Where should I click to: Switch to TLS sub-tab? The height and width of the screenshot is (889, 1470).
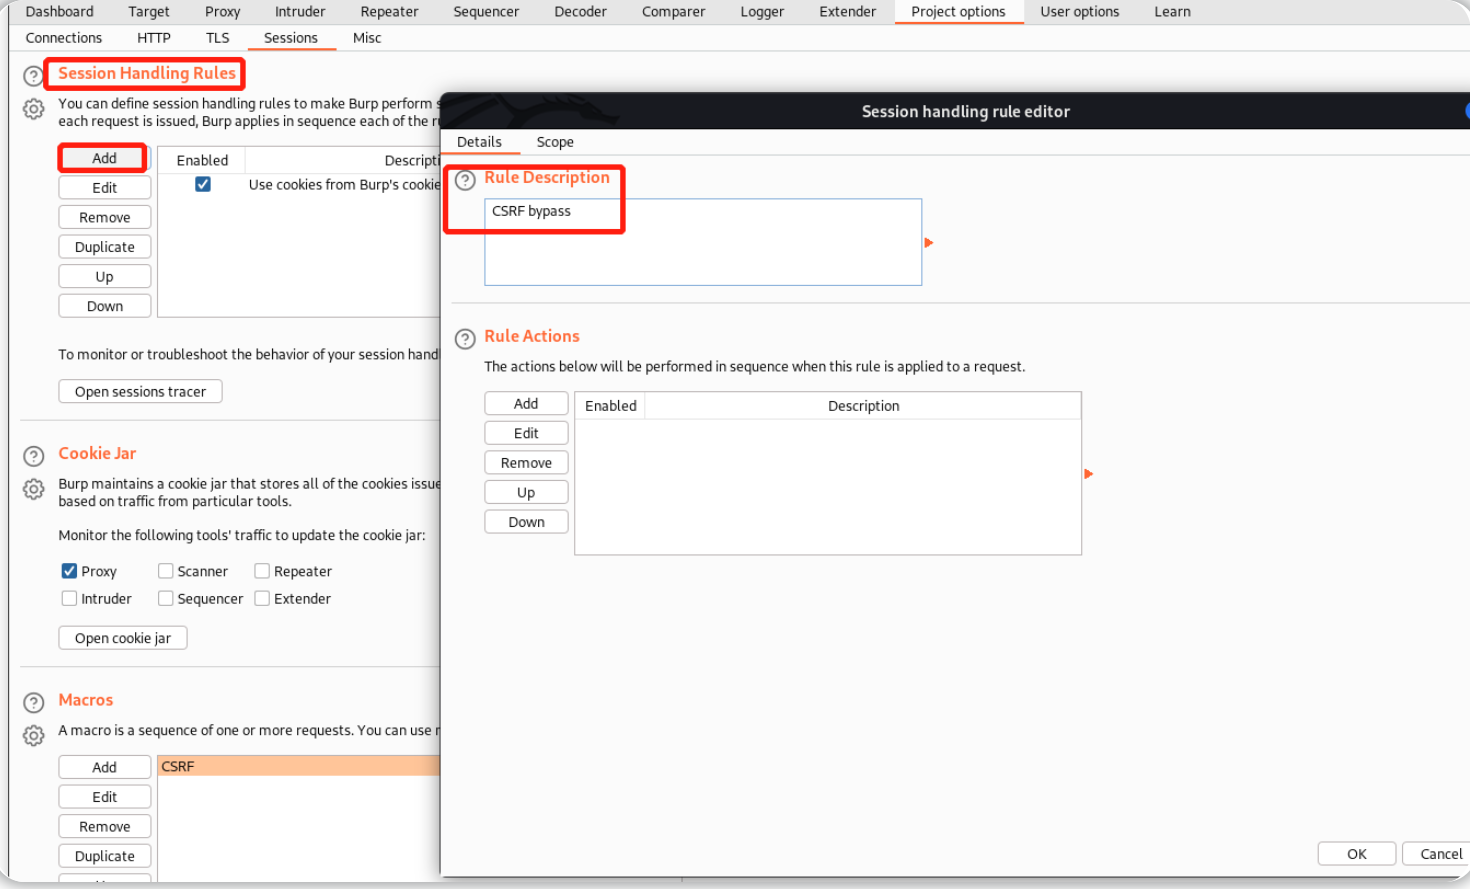pyautogui.click(x=218, y=38)
